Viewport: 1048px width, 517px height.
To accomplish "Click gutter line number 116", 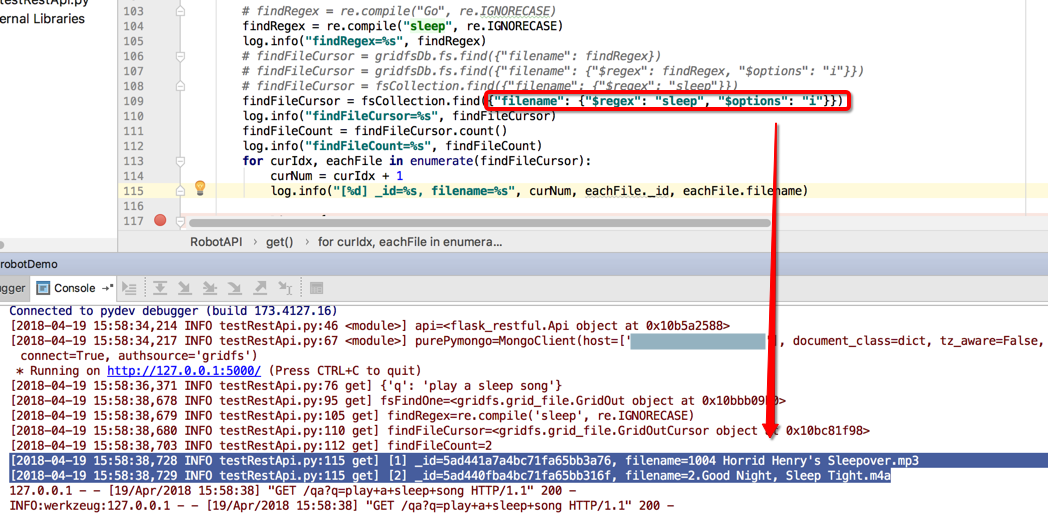I will [134, 206].
